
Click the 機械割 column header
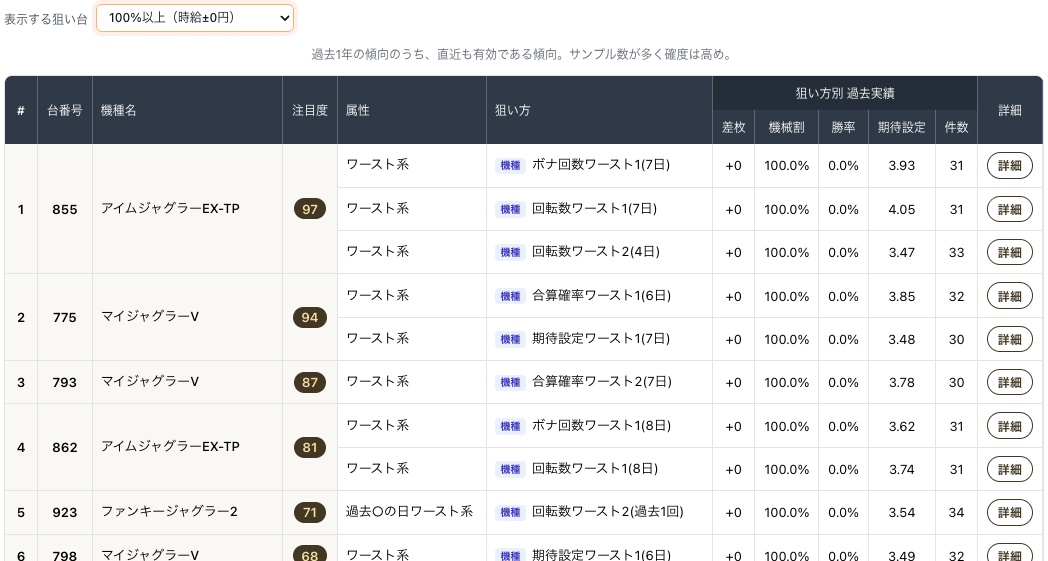(786, 127)
